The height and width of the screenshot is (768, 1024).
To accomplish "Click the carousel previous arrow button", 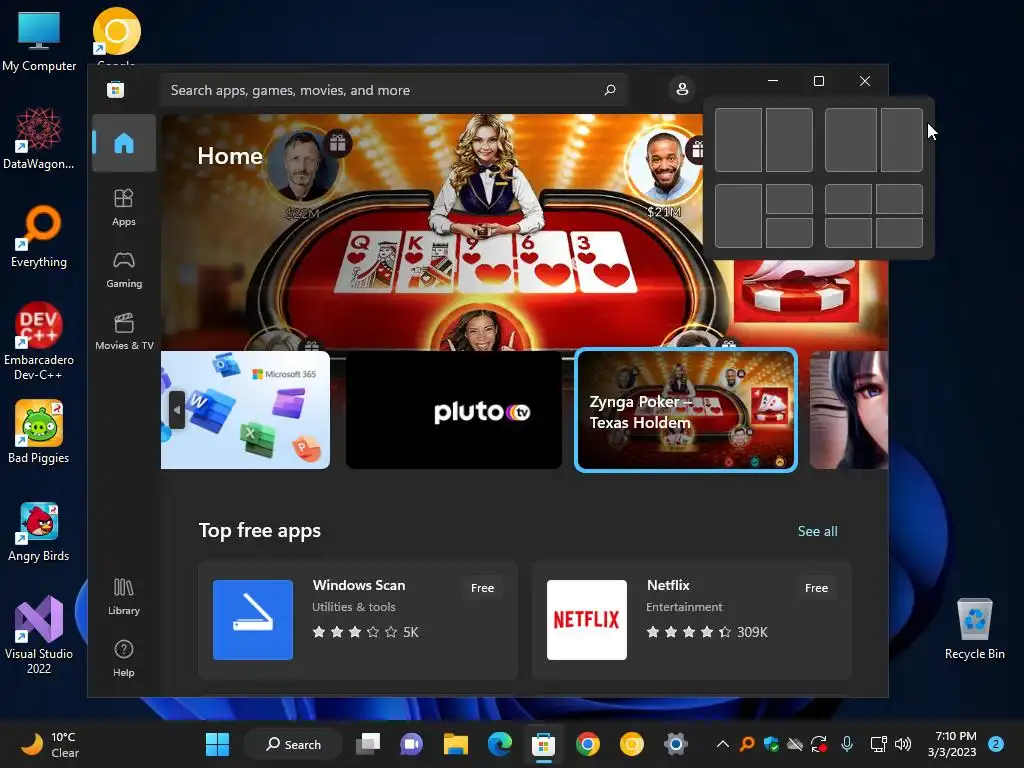I will point(177,410).
